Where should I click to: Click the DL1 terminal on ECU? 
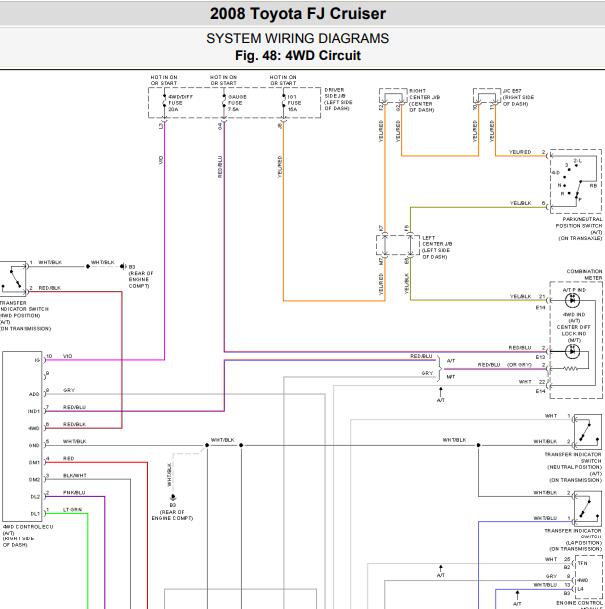point(35,514)
